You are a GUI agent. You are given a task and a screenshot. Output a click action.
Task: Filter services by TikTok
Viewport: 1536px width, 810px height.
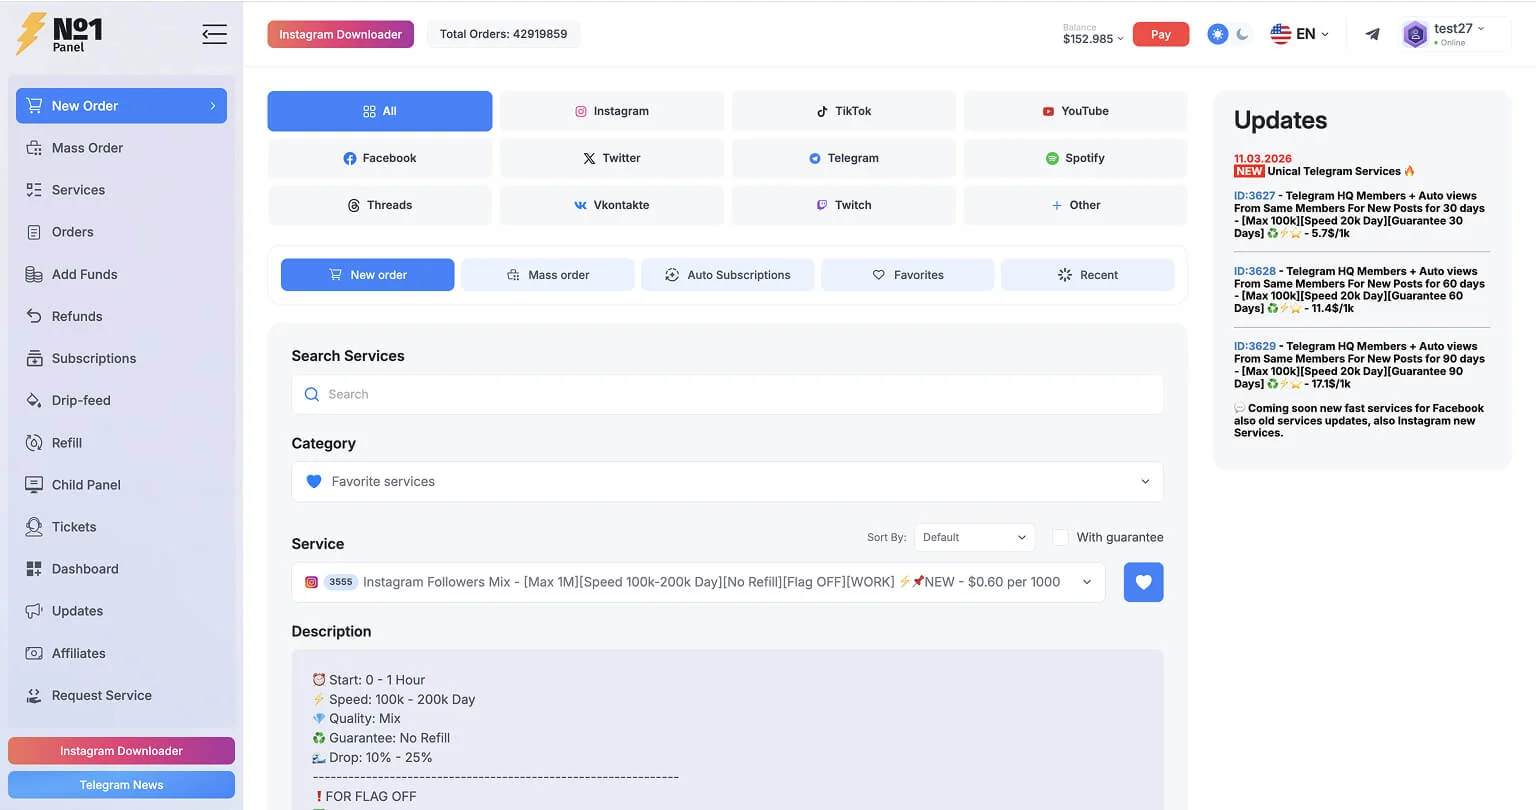(x=844, y=111)
